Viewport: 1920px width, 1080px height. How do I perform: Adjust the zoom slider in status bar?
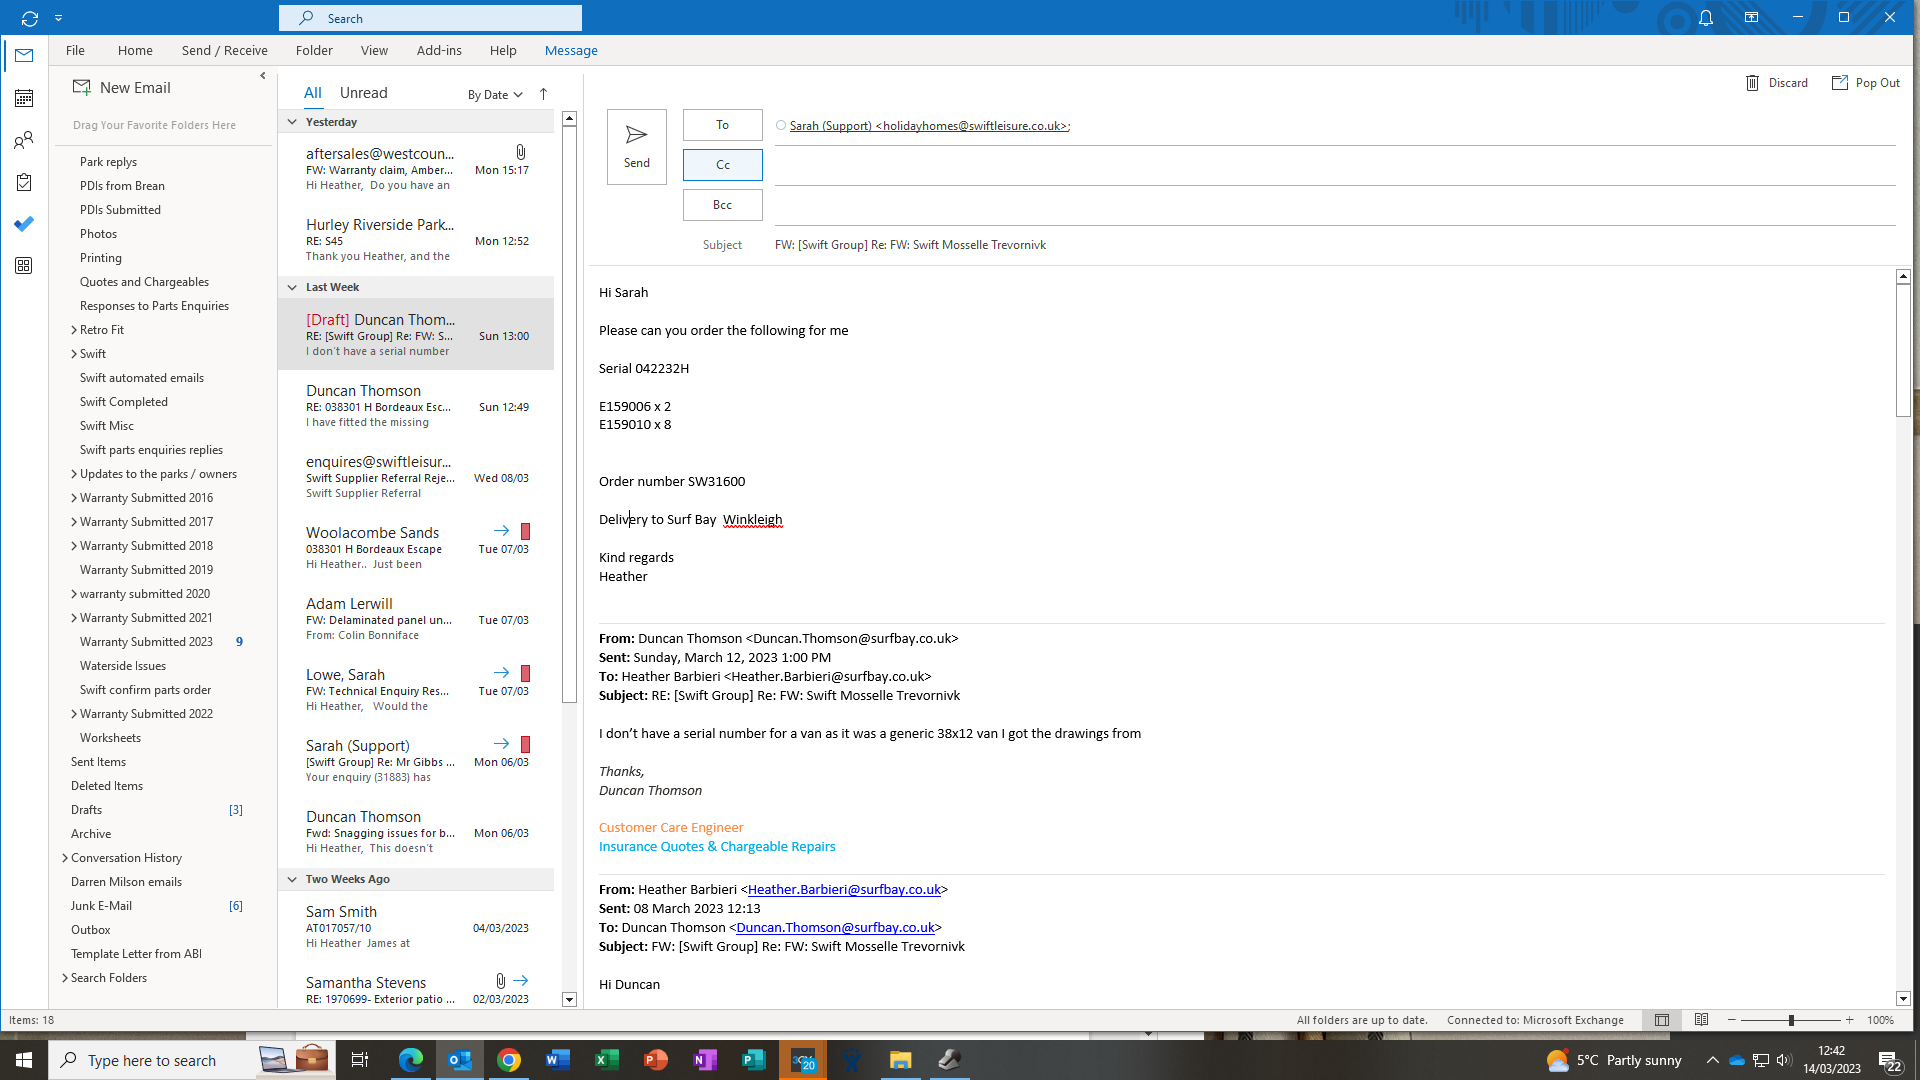[1790, 1020]
